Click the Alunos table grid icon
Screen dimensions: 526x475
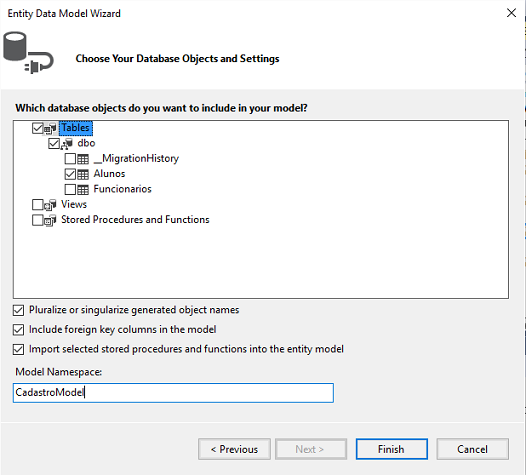83,174
